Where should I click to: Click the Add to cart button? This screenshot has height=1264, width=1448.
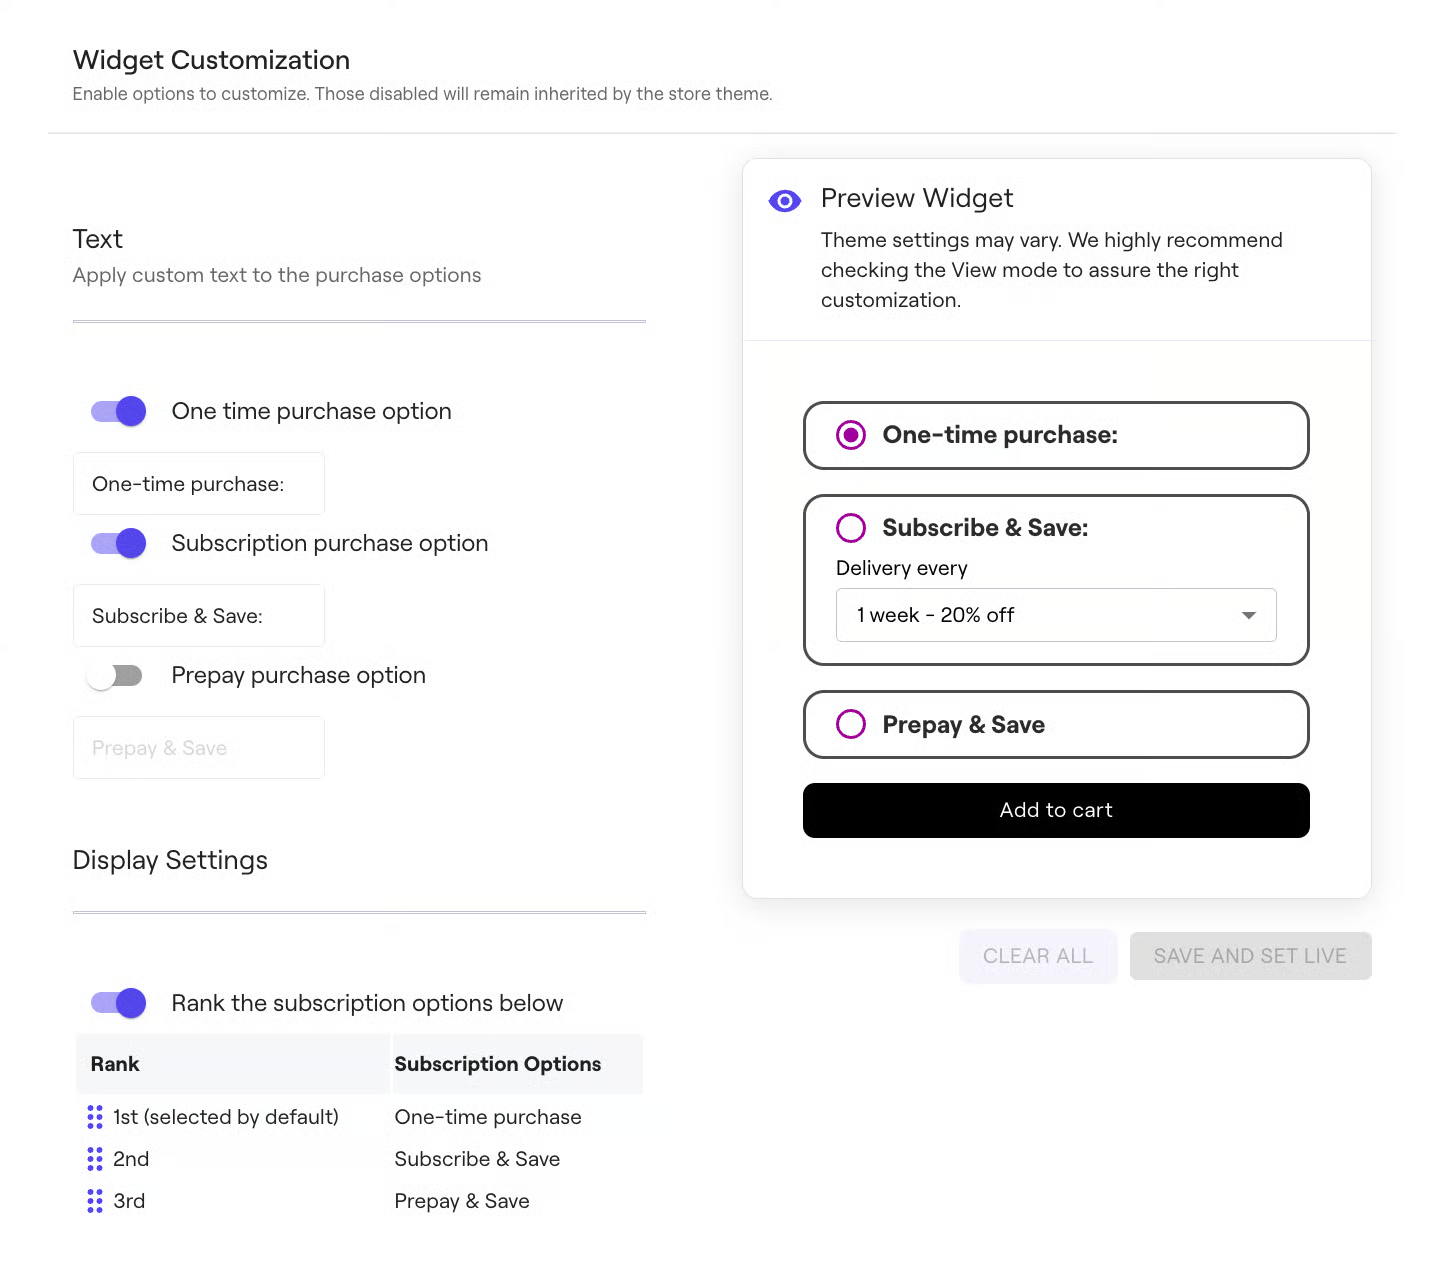tap(1056, 810)
